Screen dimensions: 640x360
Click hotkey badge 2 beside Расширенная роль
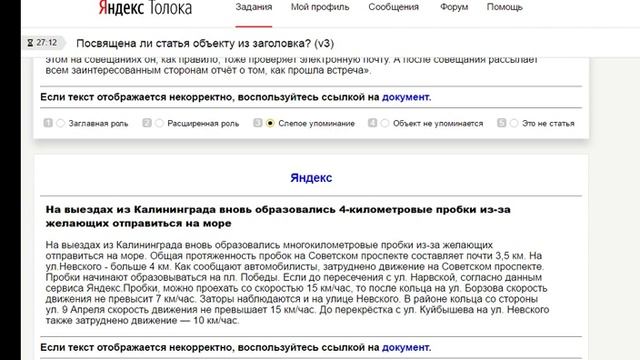147,123
